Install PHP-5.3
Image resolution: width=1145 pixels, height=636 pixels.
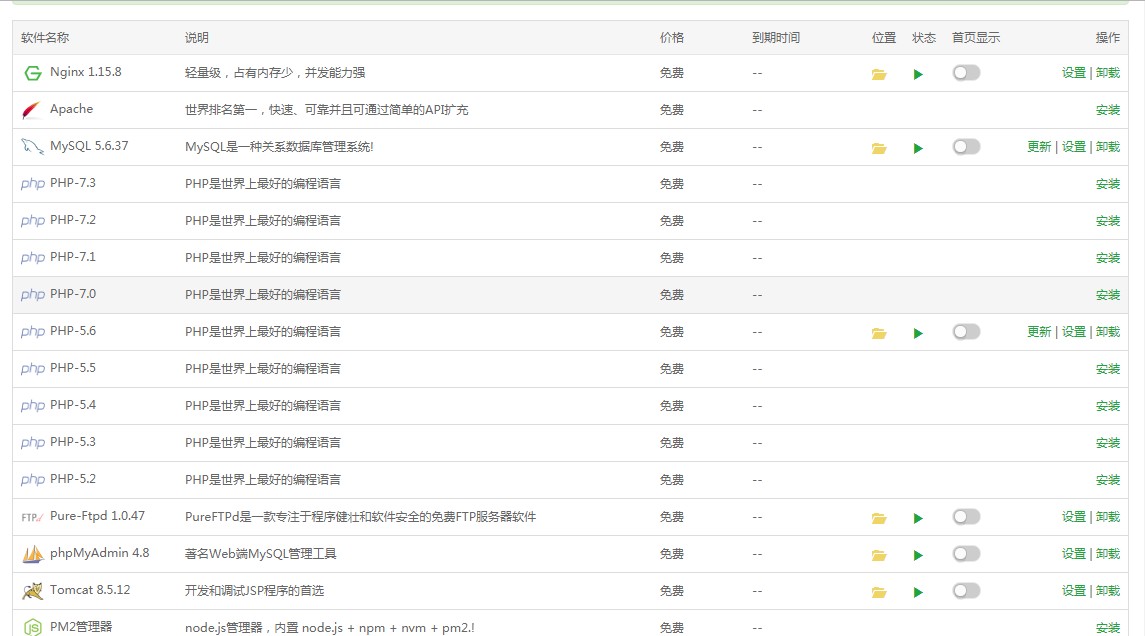pyautogui.click(x=1108, y=442)
